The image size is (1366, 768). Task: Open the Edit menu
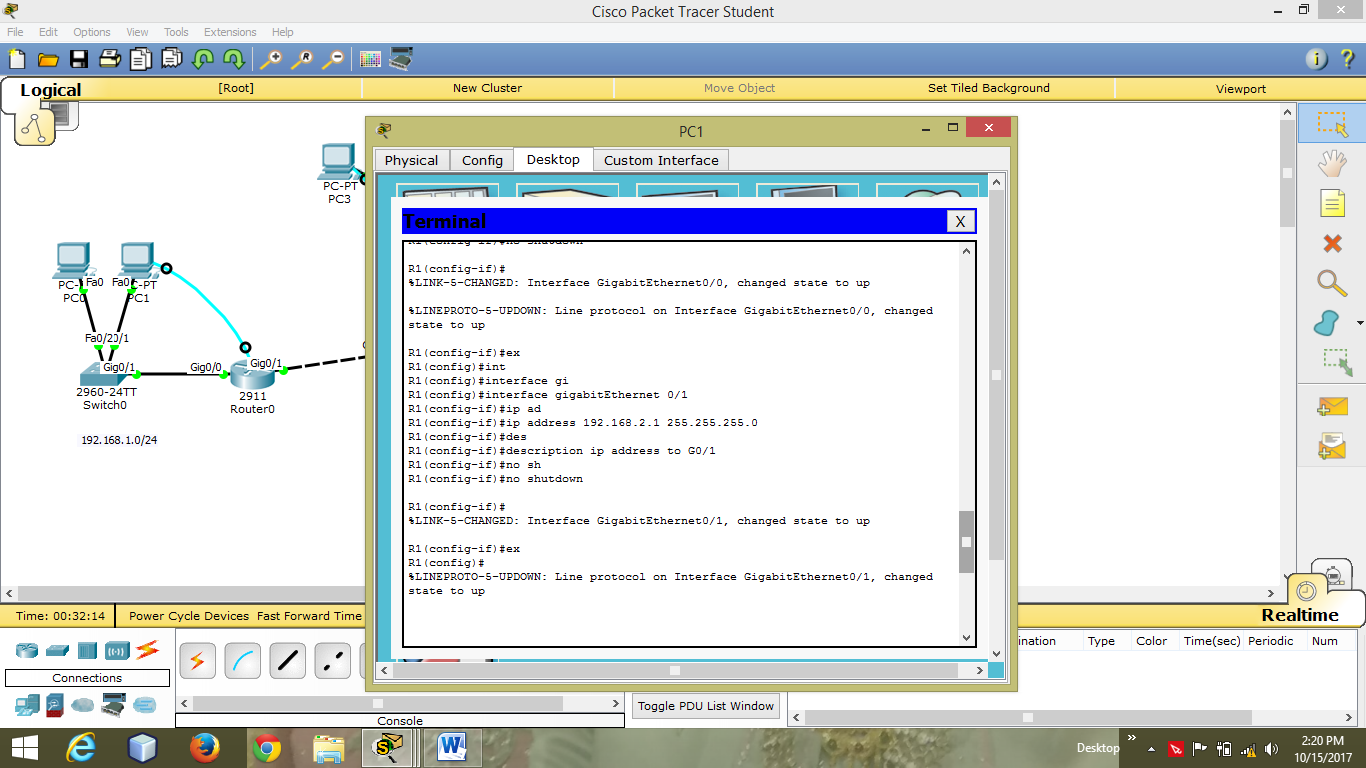pyautogui.click(x=48, y=32)
